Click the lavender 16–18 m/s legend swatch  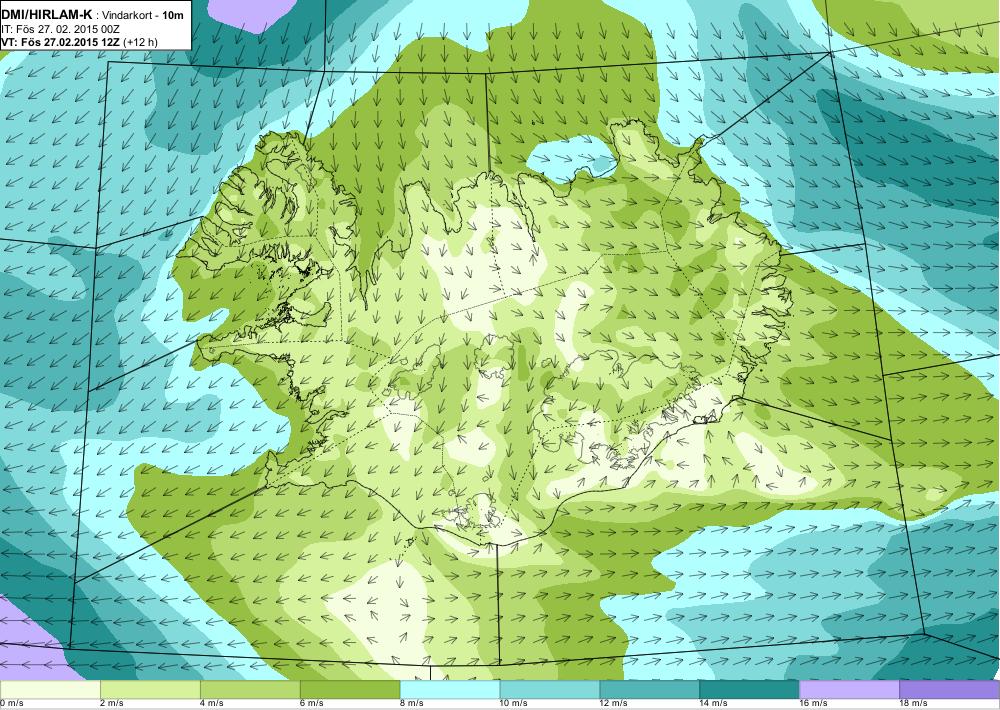coord(849,690)
